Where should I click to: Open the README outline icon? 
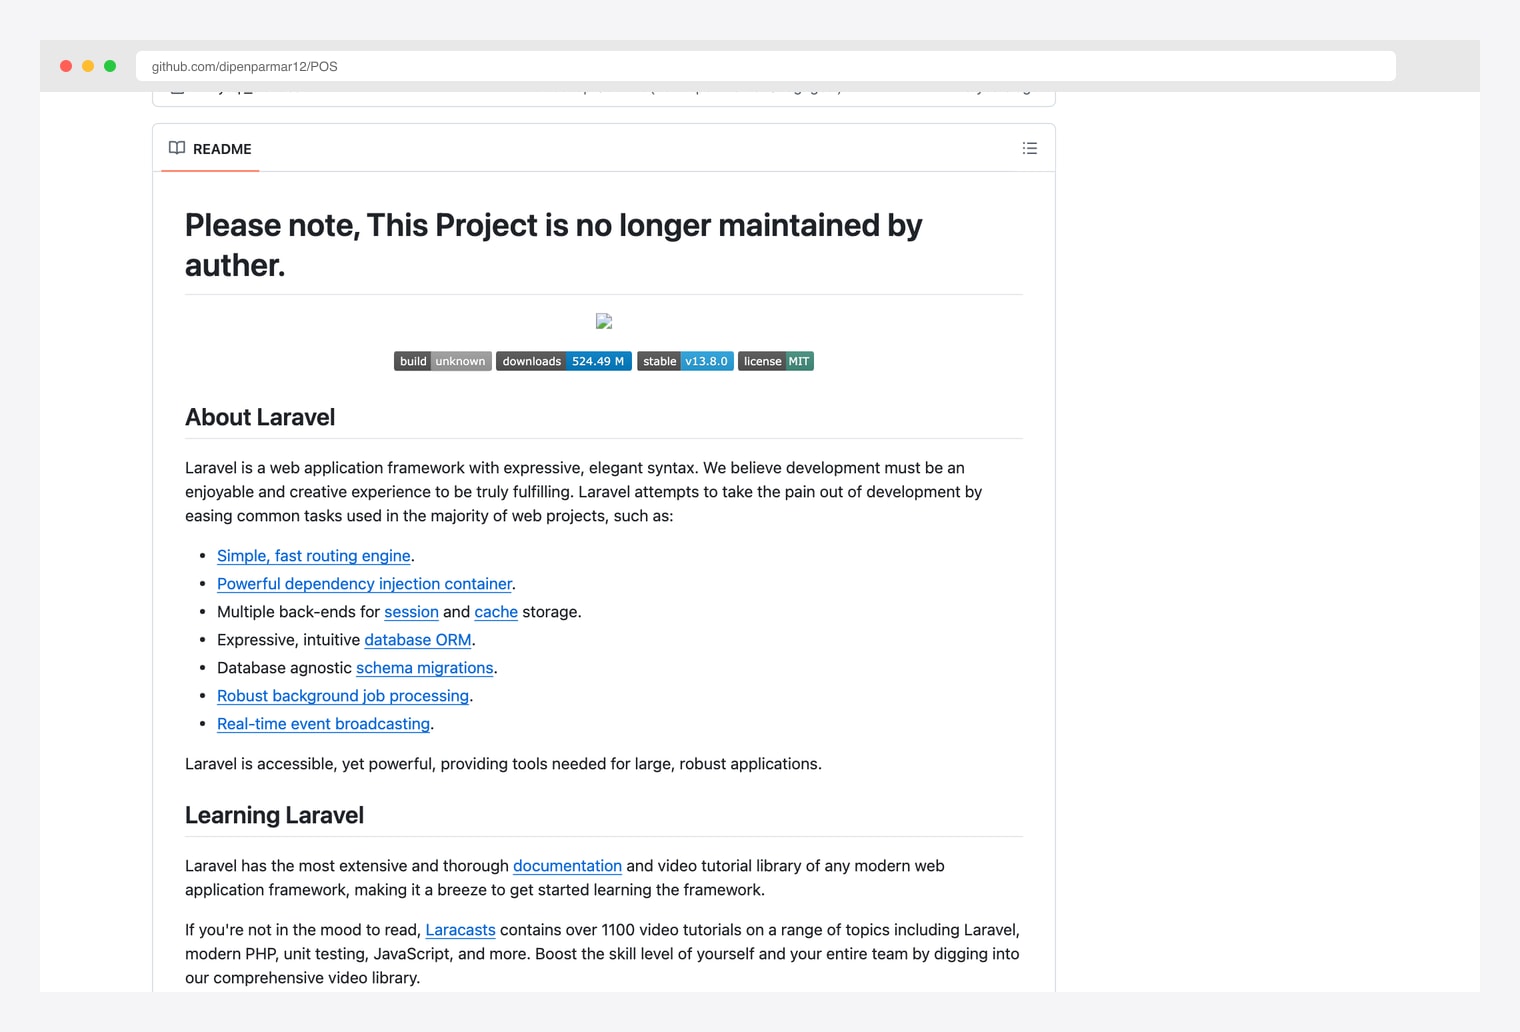pyautogui.click(x=1030, y=148)
